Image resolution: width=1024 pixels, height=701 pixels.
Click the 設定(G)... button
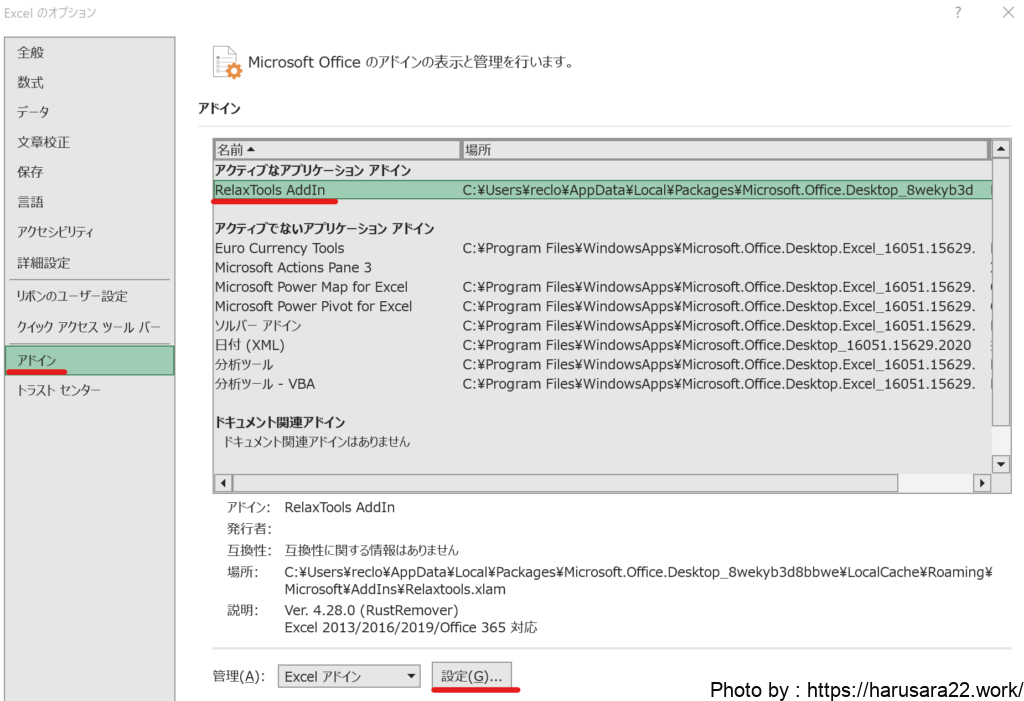pyautogui.click(x=471, y=676)
